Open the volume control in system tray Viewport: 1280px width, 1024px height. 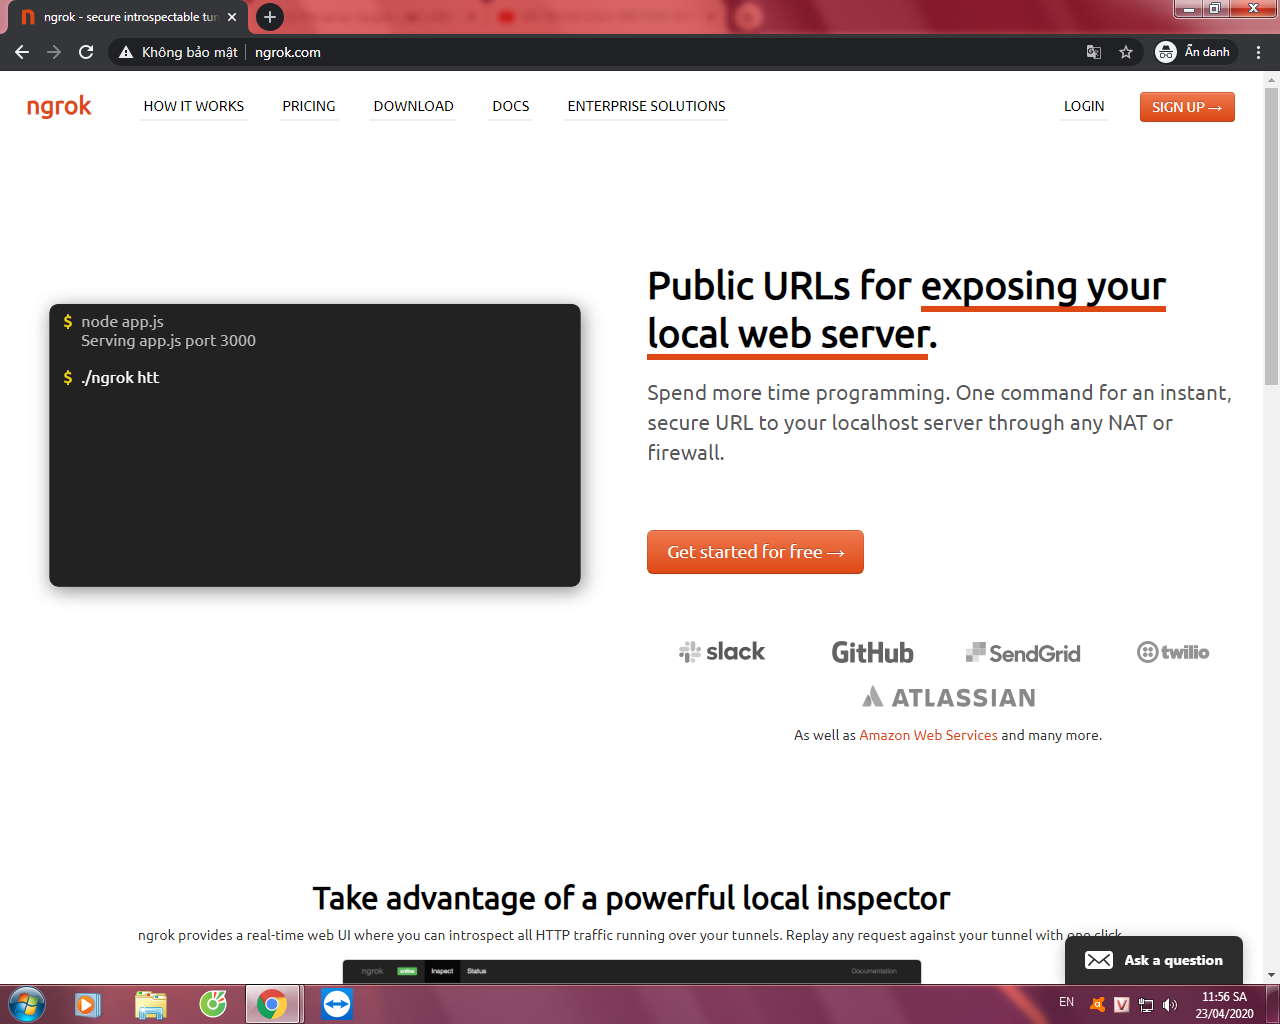1170,1005
